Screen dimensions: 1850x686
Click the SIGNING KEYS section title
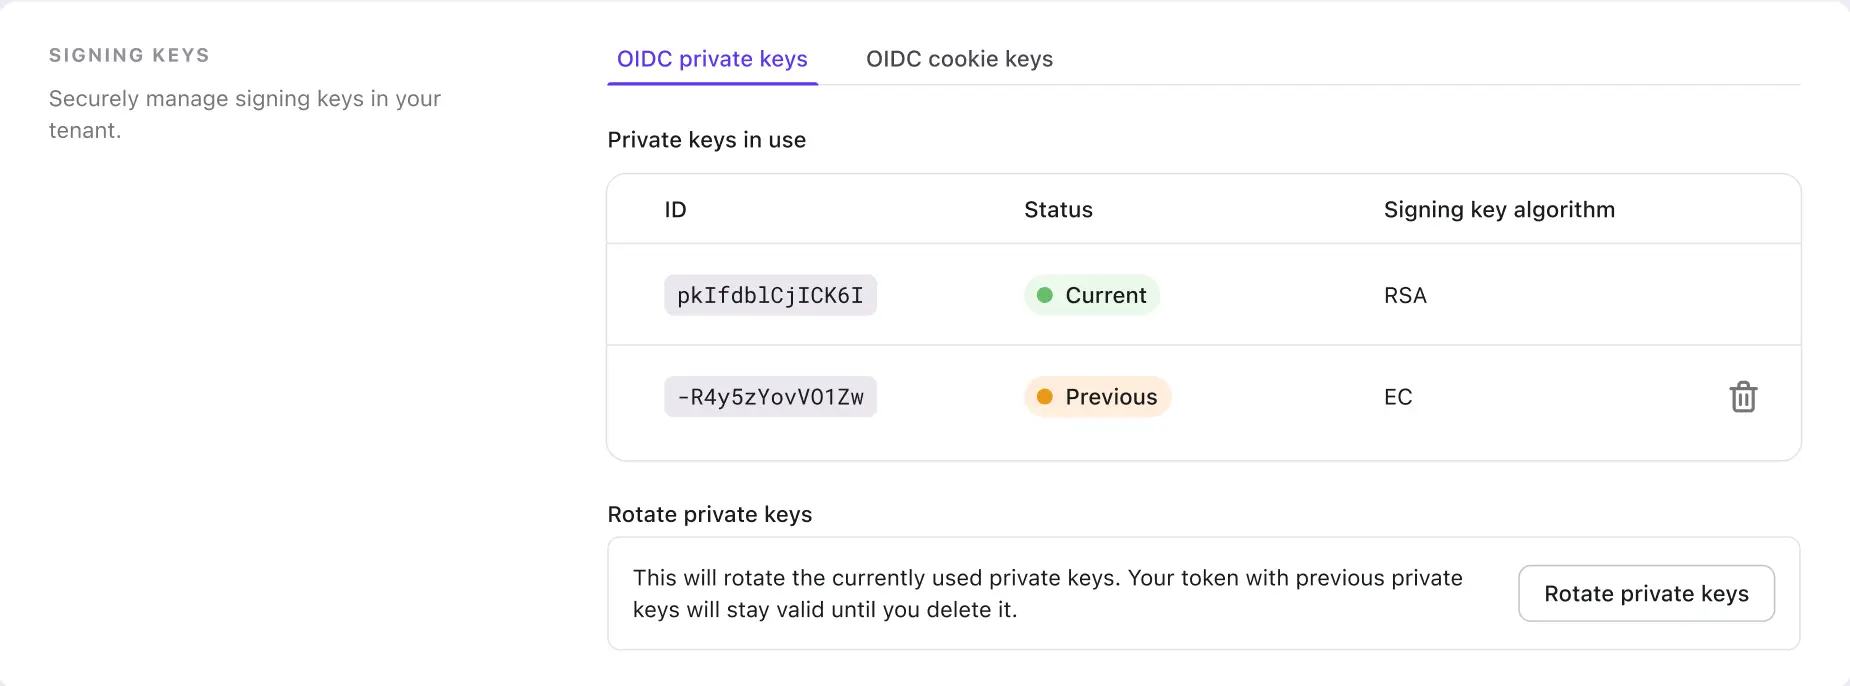[x=129, y=55]
